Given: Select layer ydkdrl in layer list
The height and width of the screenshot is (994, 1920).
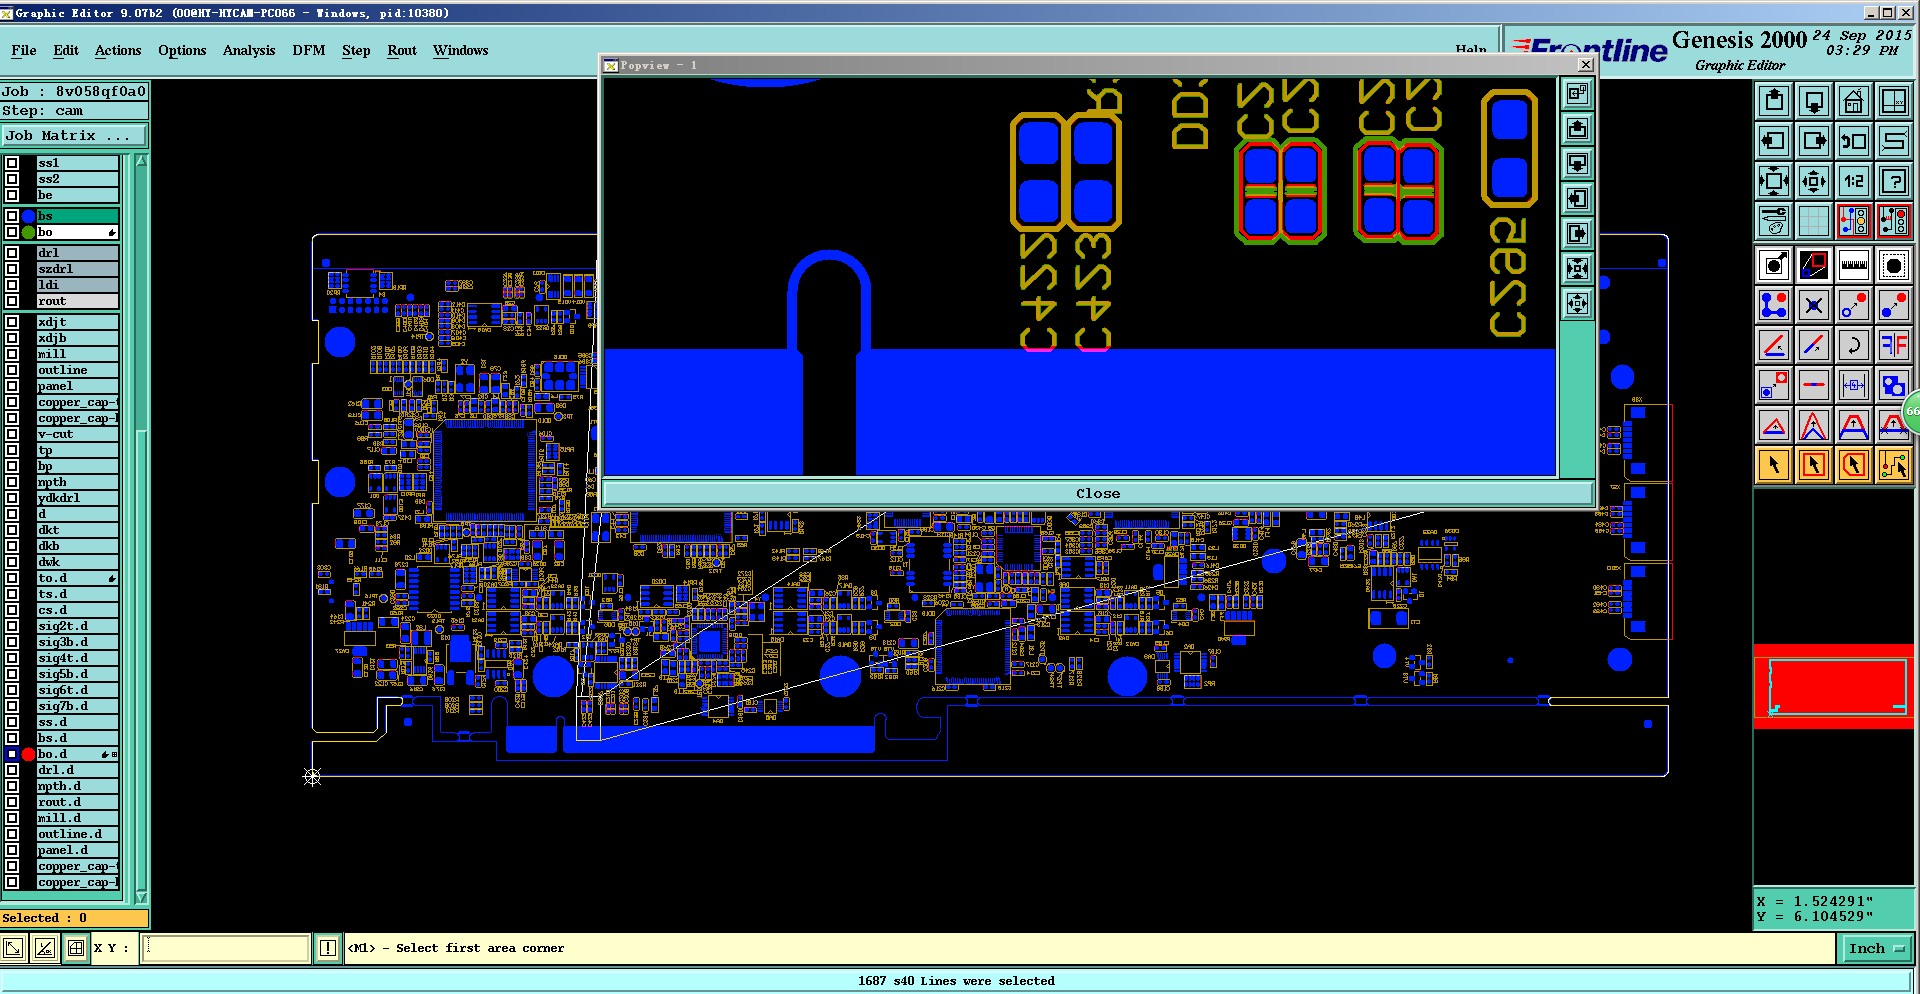Looking at the screenshot, I should pos(78,498).
